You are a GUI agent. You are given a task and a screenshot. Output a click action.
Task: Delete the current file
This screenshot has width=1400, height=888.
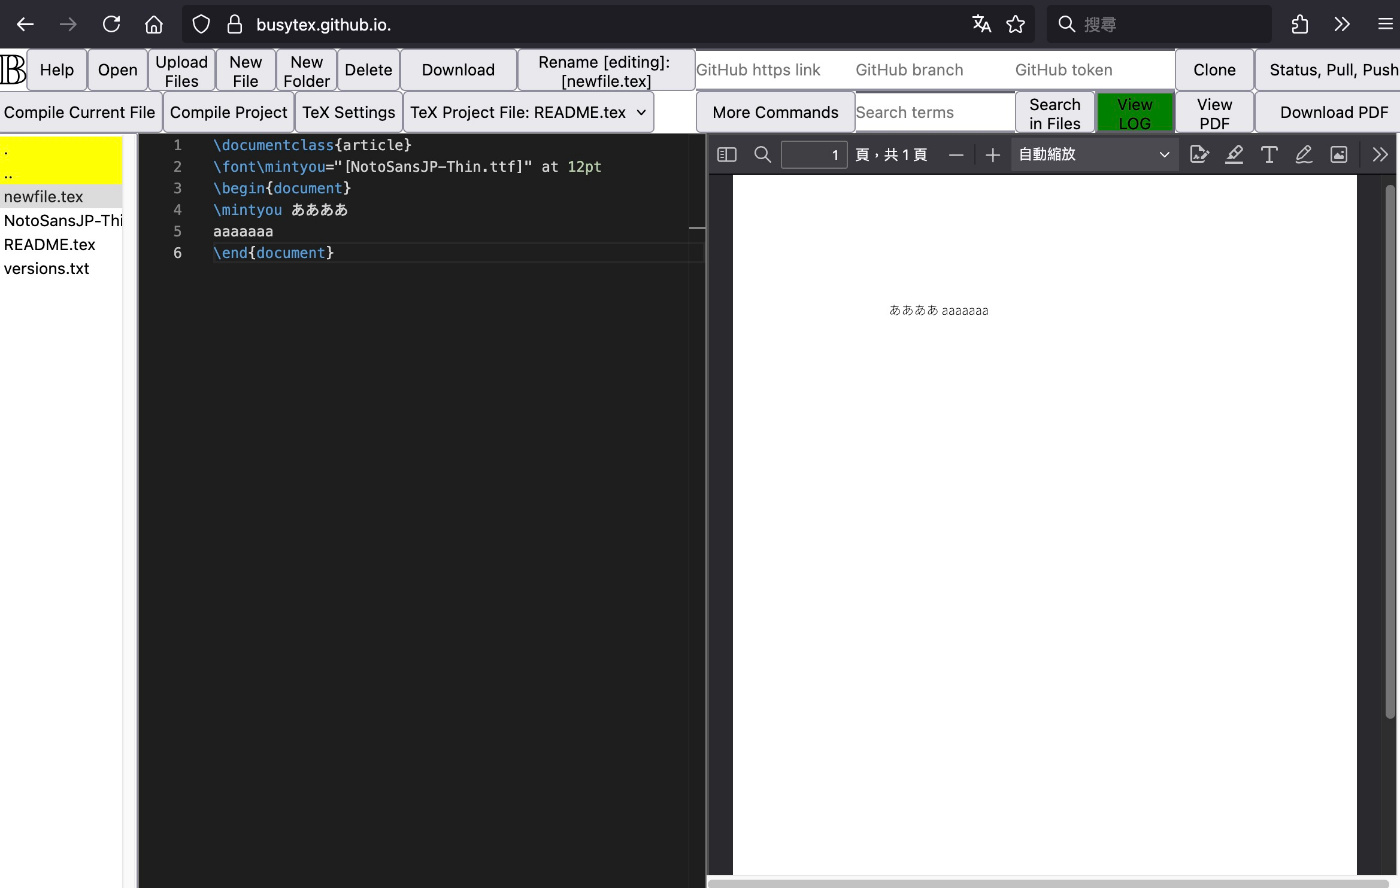tap(369, 70)
